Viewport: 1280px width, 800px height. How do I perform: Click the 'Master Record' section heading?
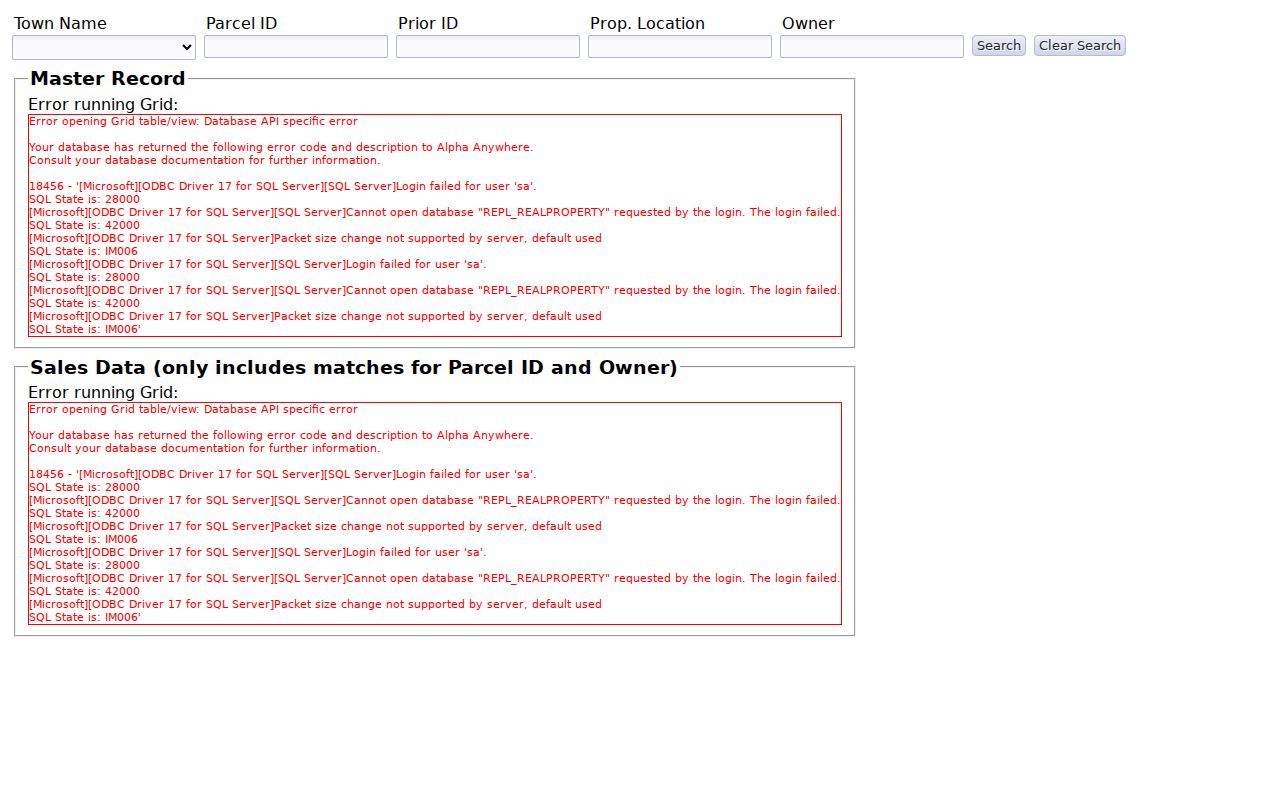(108, 79)
